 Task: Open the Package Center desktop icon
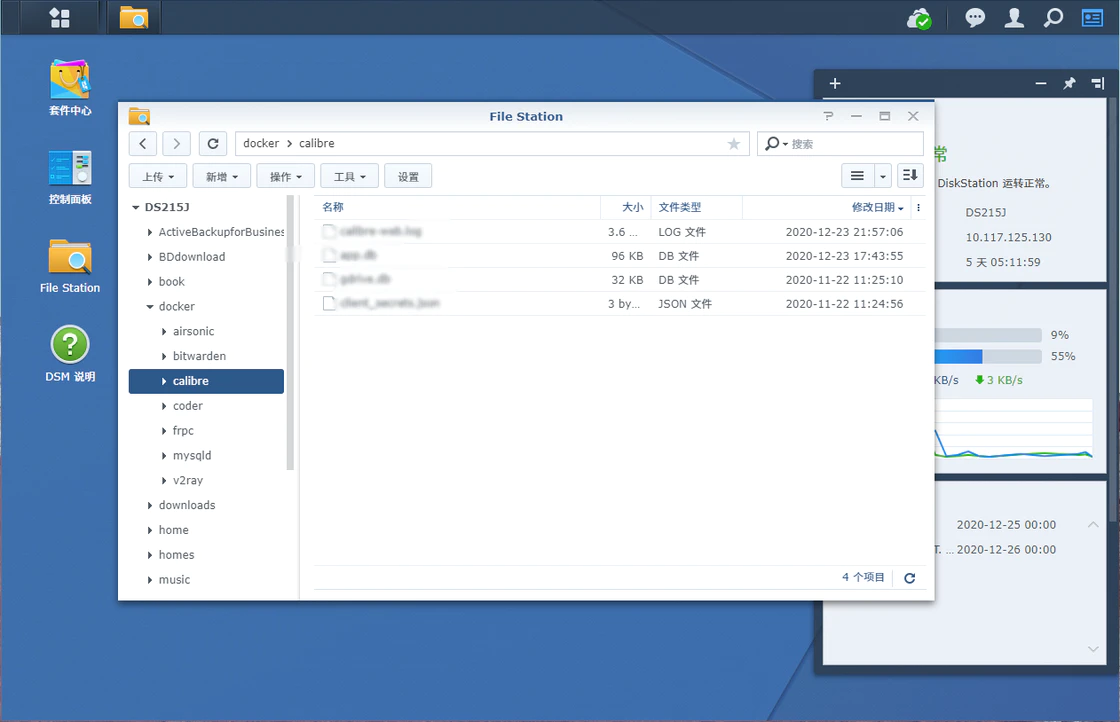pyautogui.click(x=70, y=87)
